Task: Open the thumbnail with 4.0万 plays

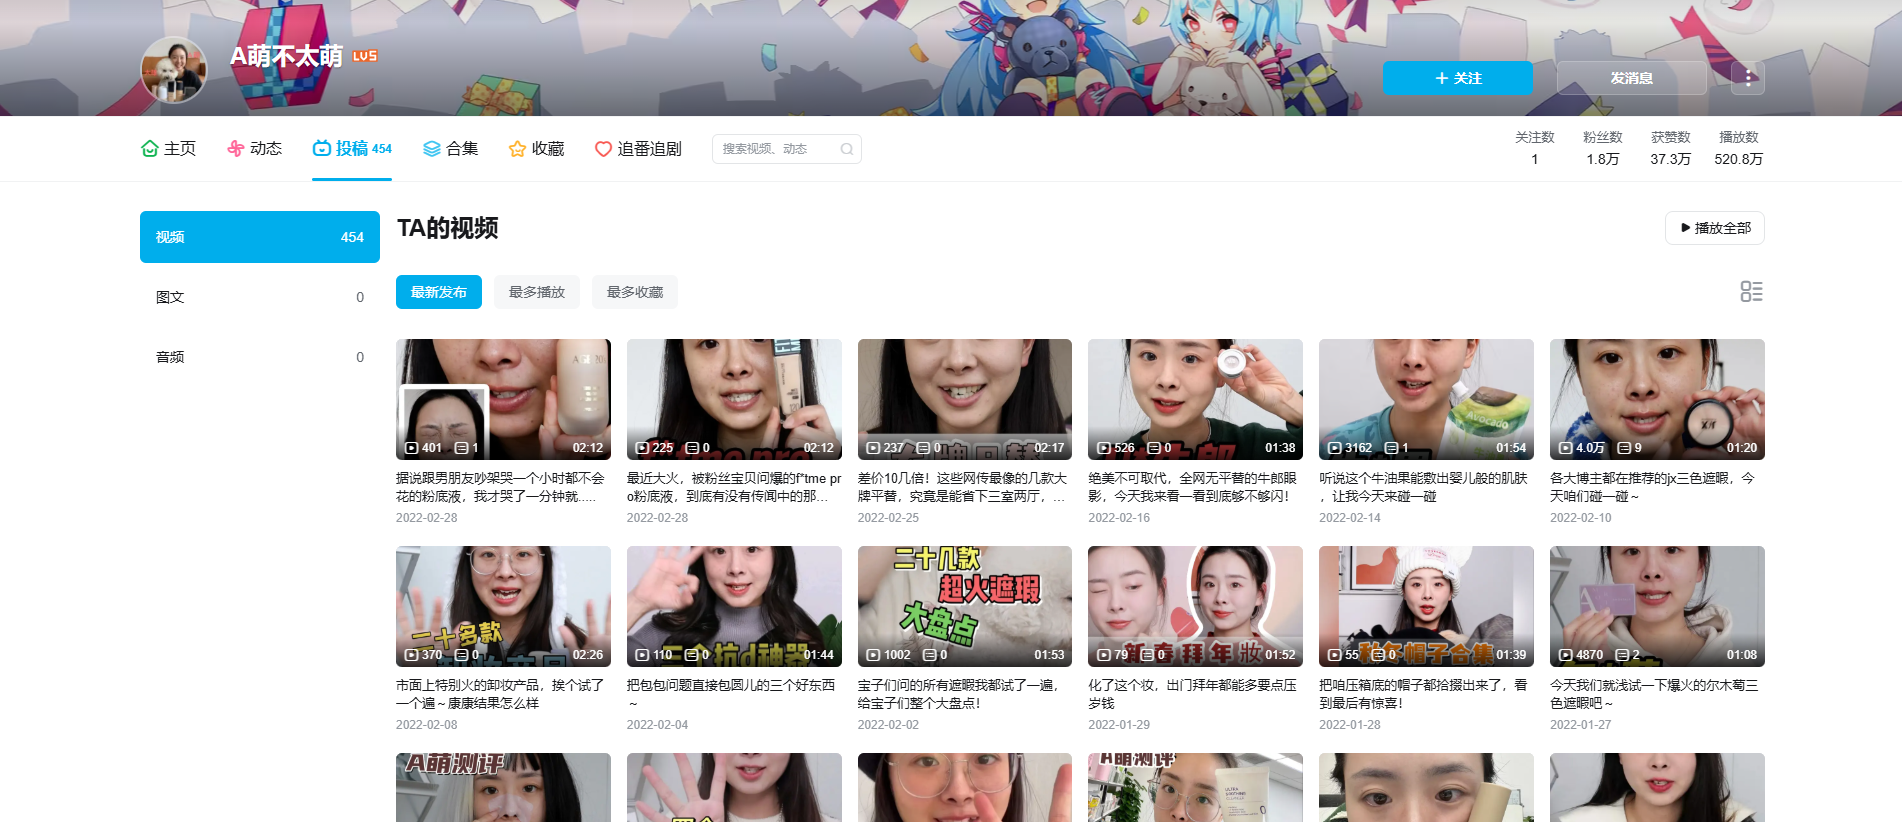Action: [x=1657, y=399]
